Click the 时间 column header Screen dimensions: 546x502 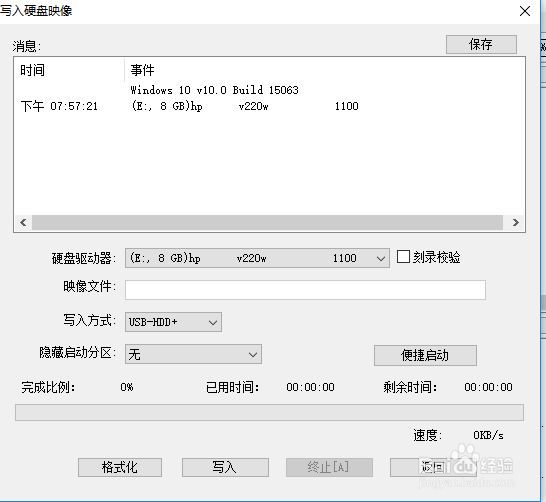pos(69,70)
